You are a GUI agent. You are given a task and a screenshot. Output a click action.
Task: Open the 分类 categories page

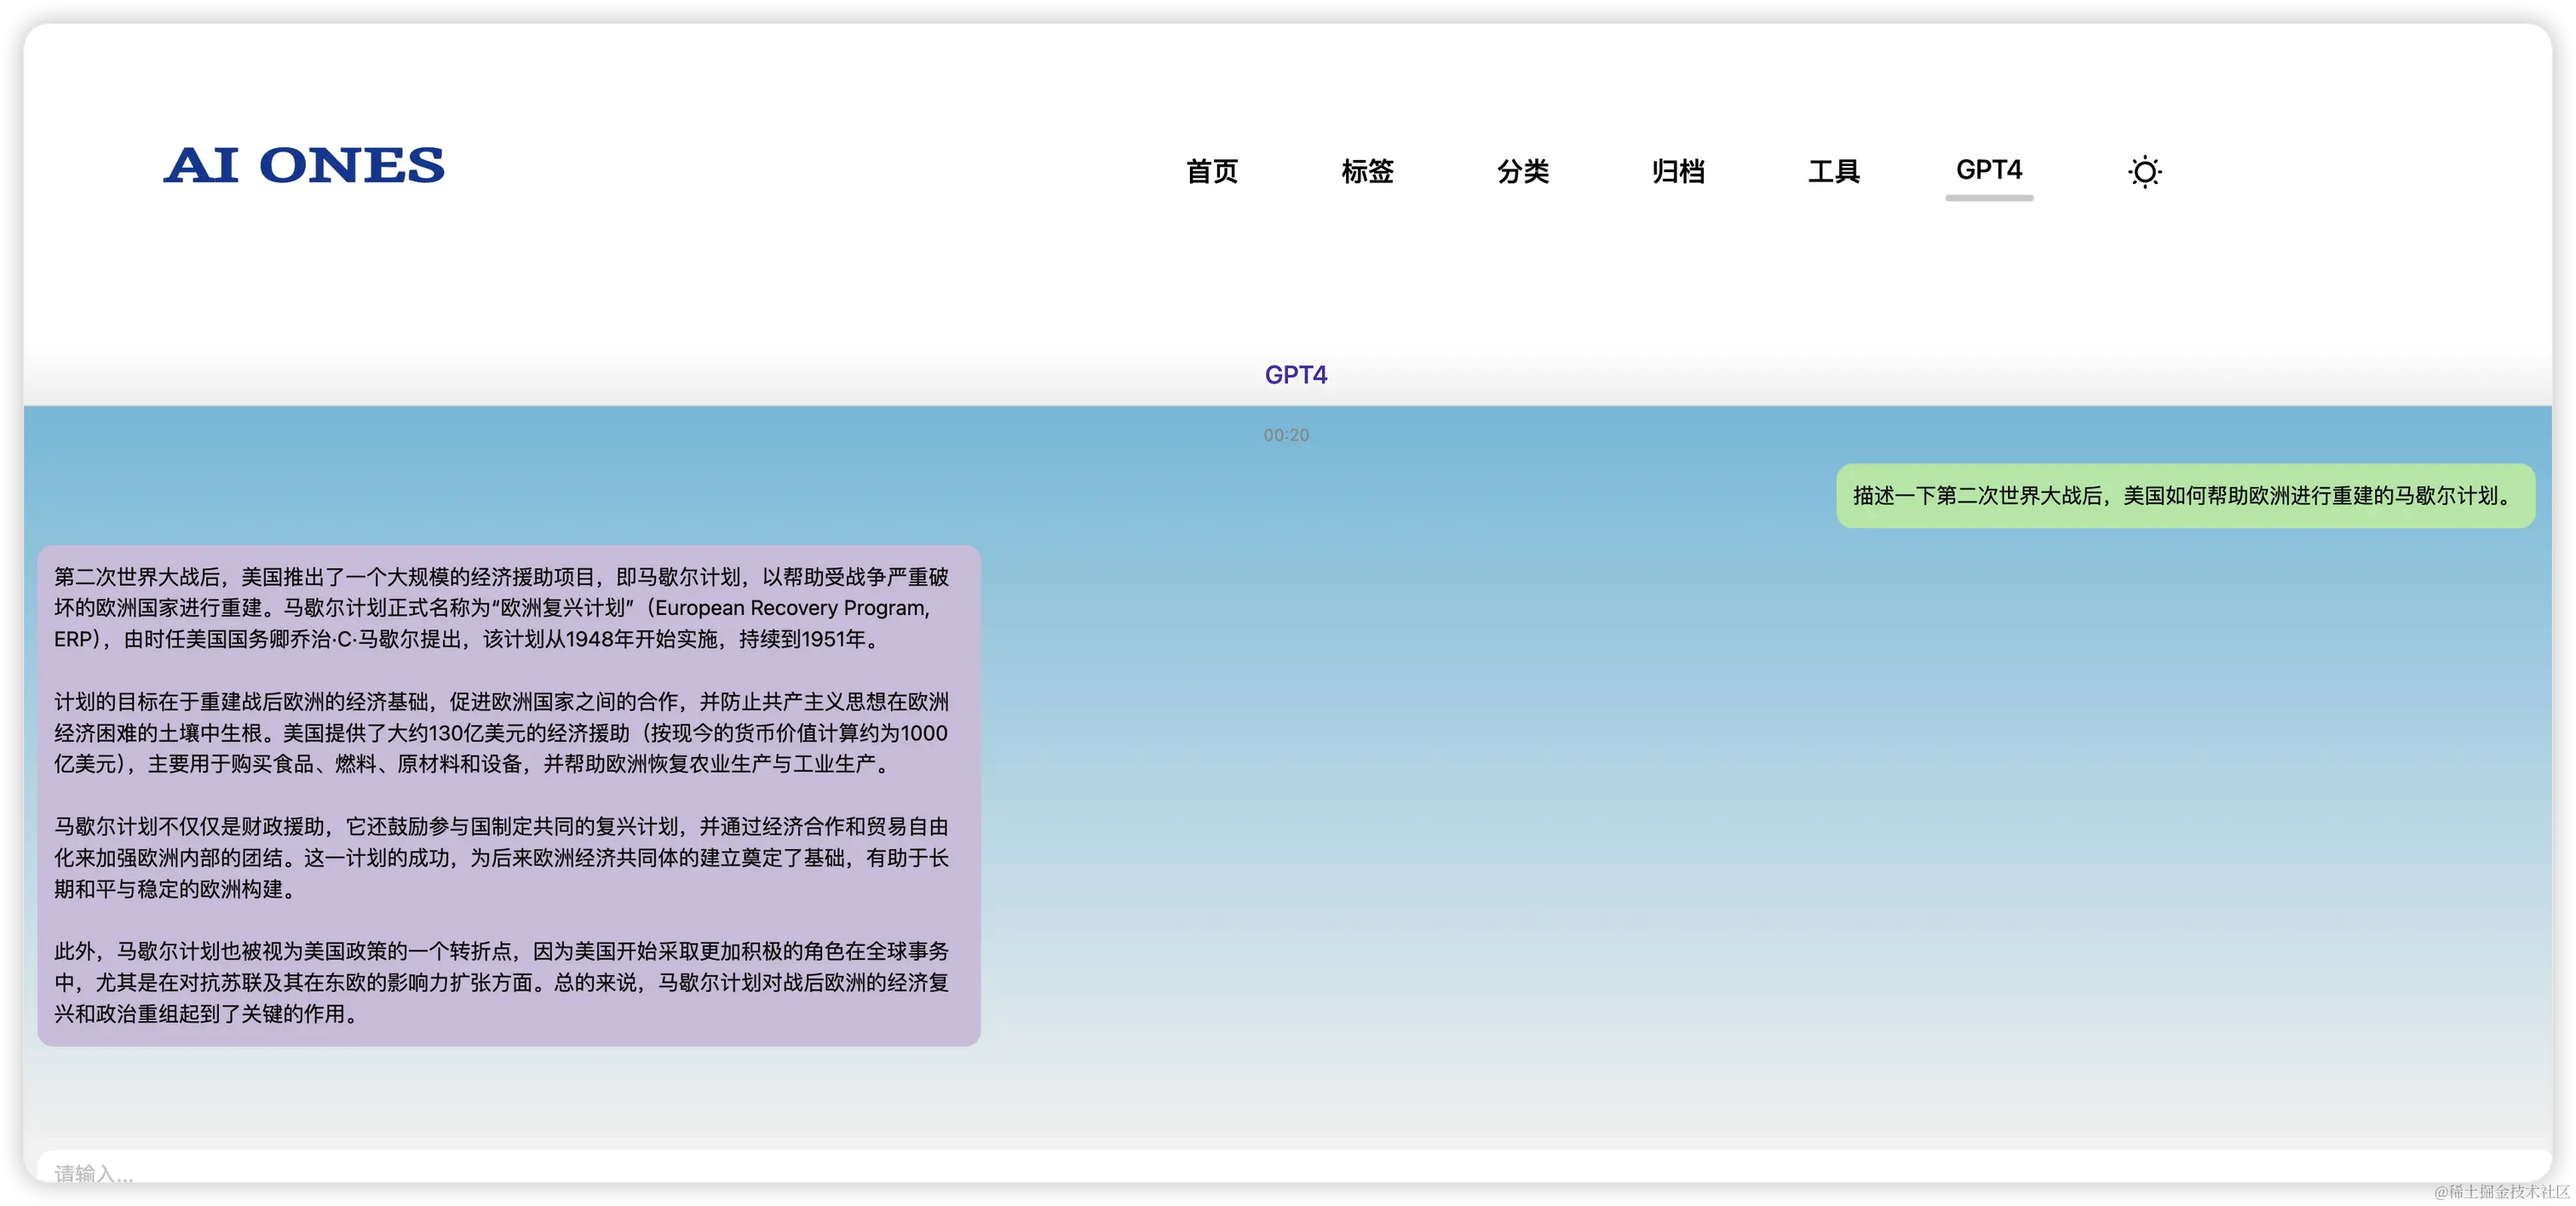tap(1522, 171)
